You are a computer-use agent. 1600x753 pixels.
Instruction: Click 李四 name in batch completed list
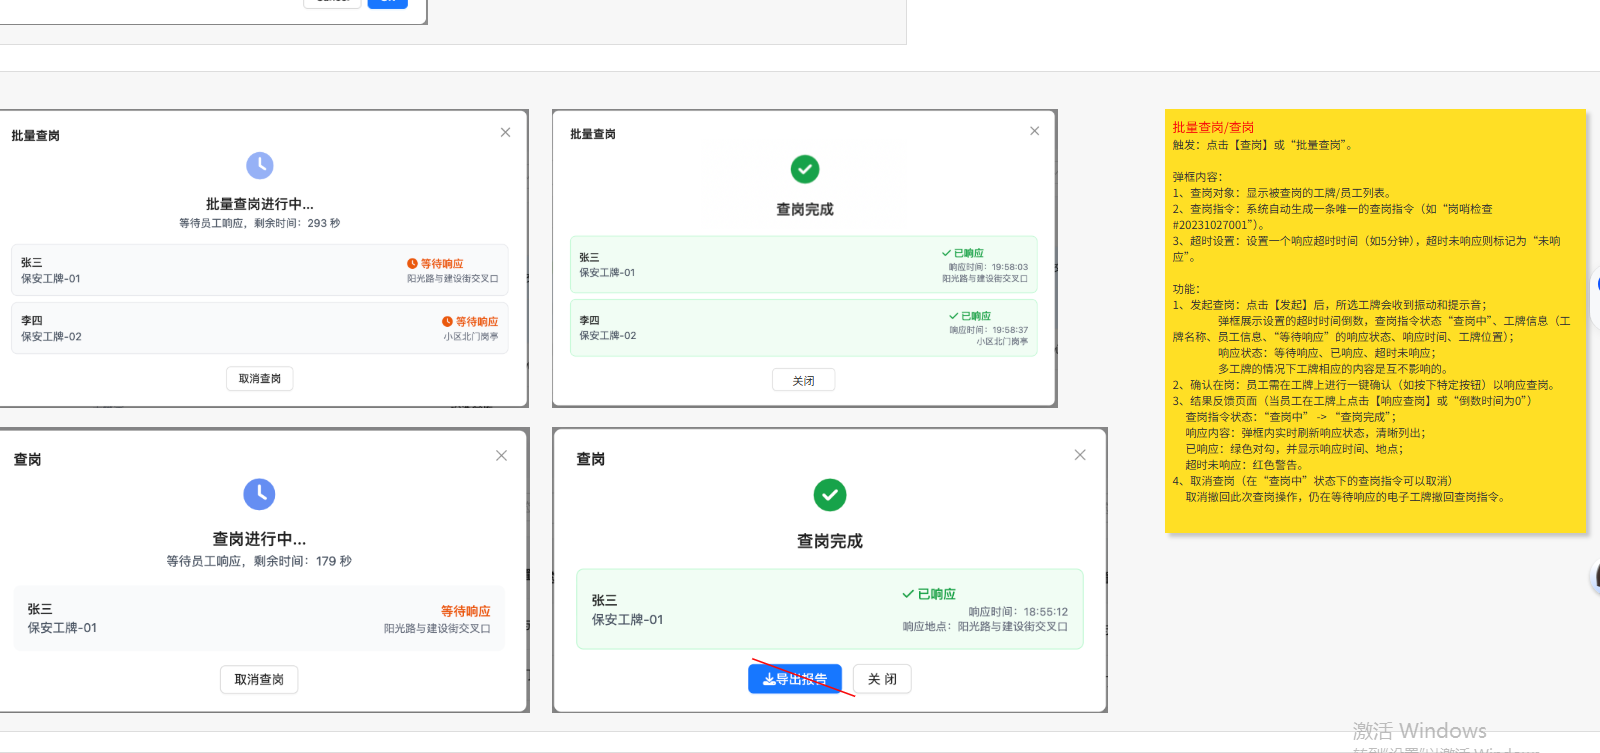tap(590, 320)
